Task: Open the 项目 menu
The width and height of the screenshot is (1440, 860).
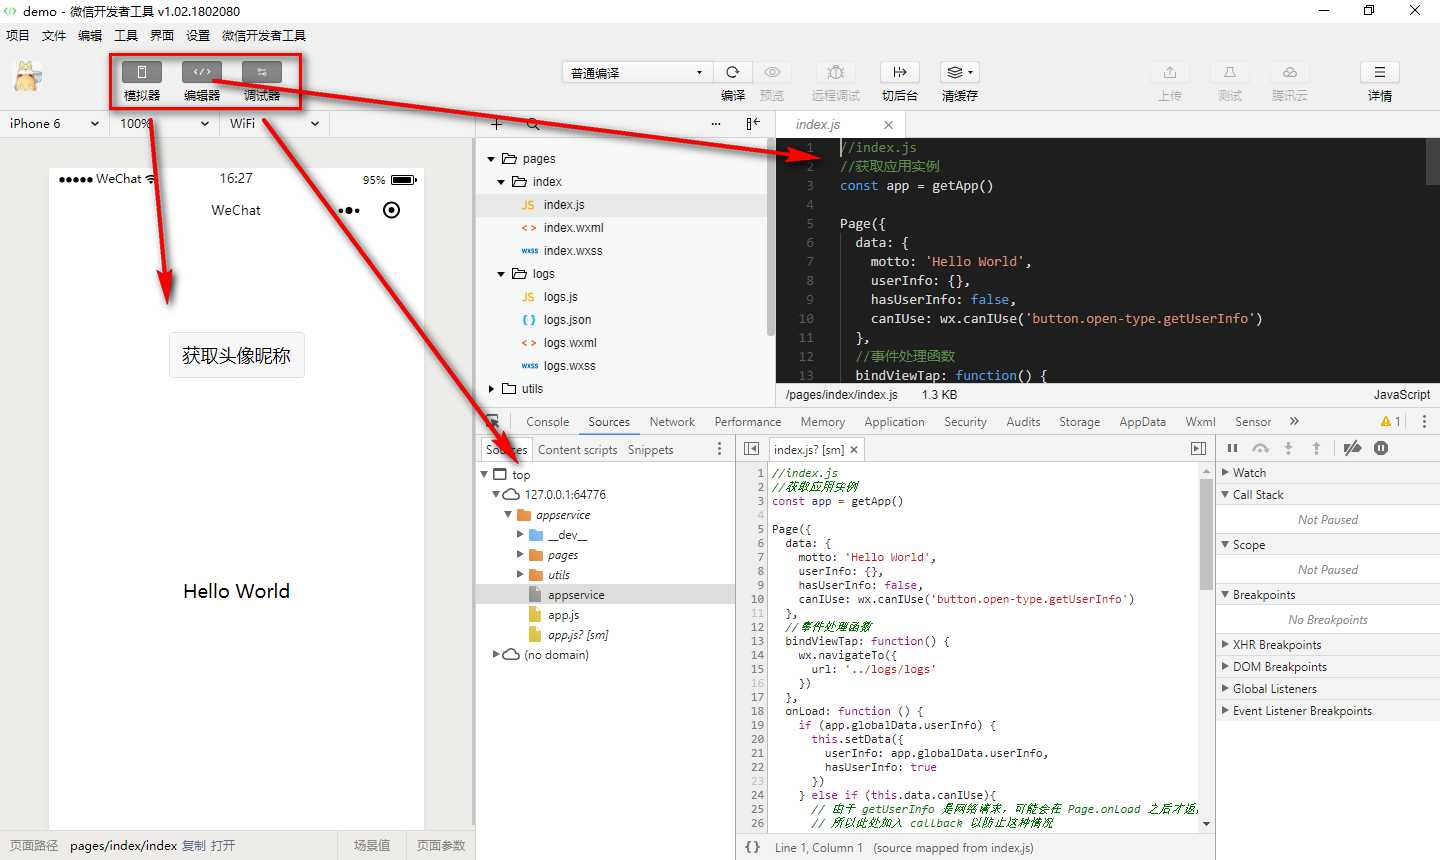Action: click(x=18, y=35)
